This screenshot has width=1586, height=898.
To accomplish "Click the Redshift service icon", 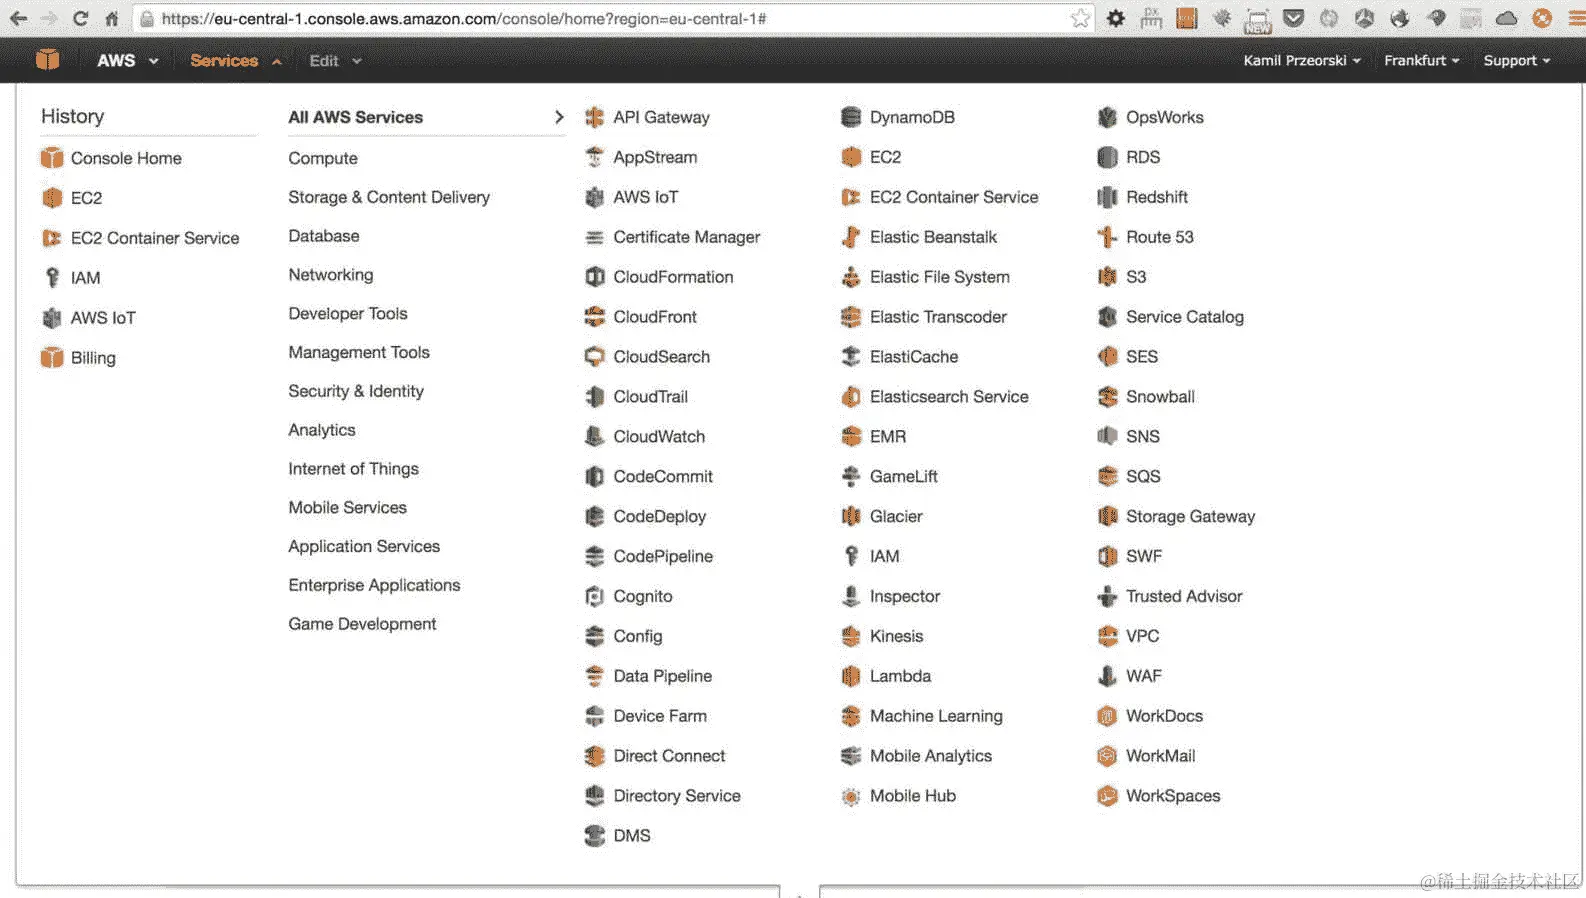I will pos(1107,197).
